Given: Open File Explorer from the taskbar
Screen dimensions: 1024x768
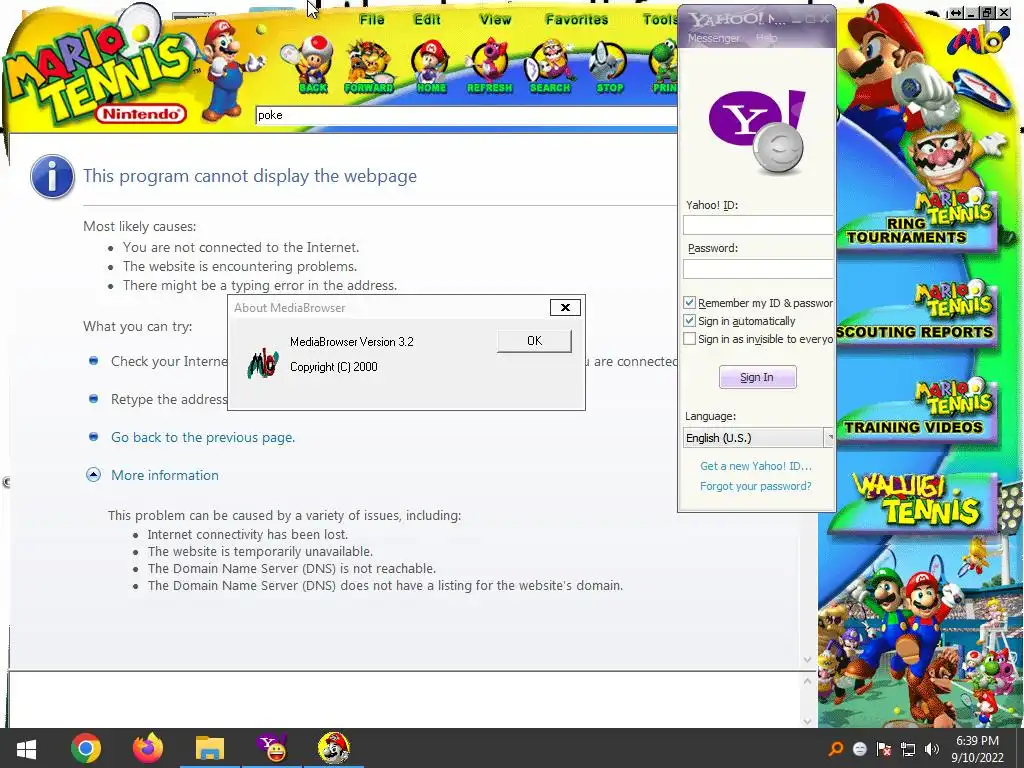Looking at the screenshot, I should point(210,748).
